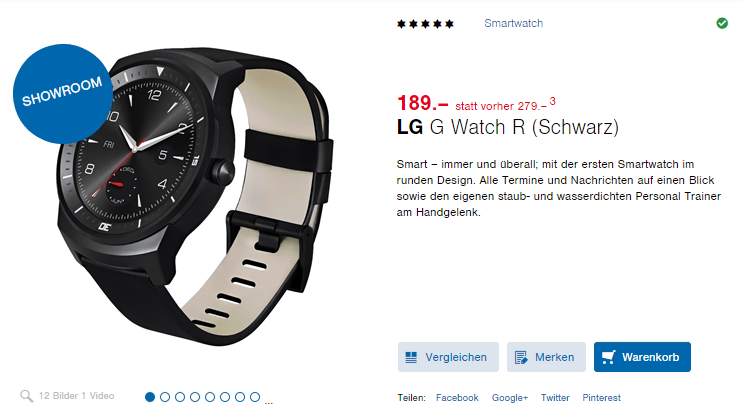Click the Warenkorb button
Viewport: 742px width, 420px height.
642,357
